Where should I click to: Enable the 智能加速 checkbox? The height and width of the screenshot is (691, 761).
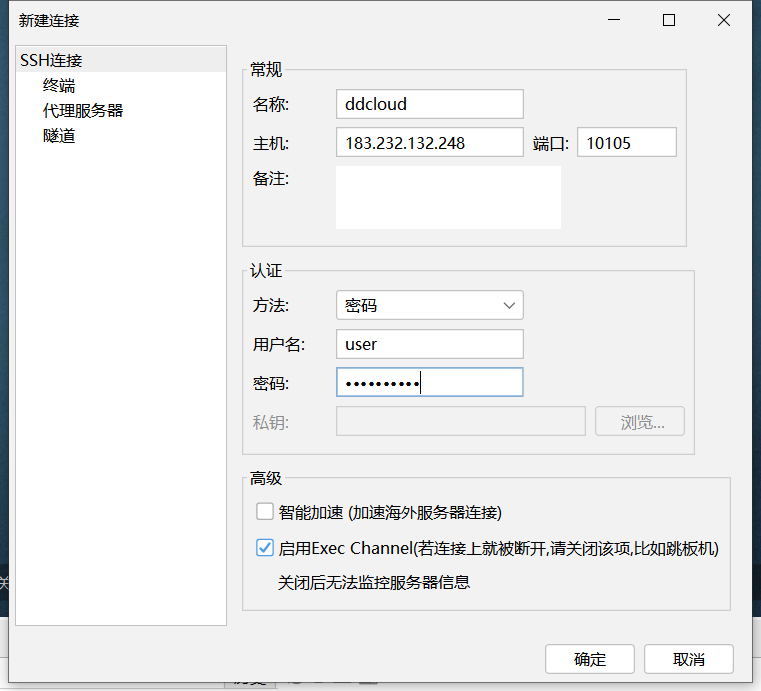pyautogui.click(x=265, y=512)
